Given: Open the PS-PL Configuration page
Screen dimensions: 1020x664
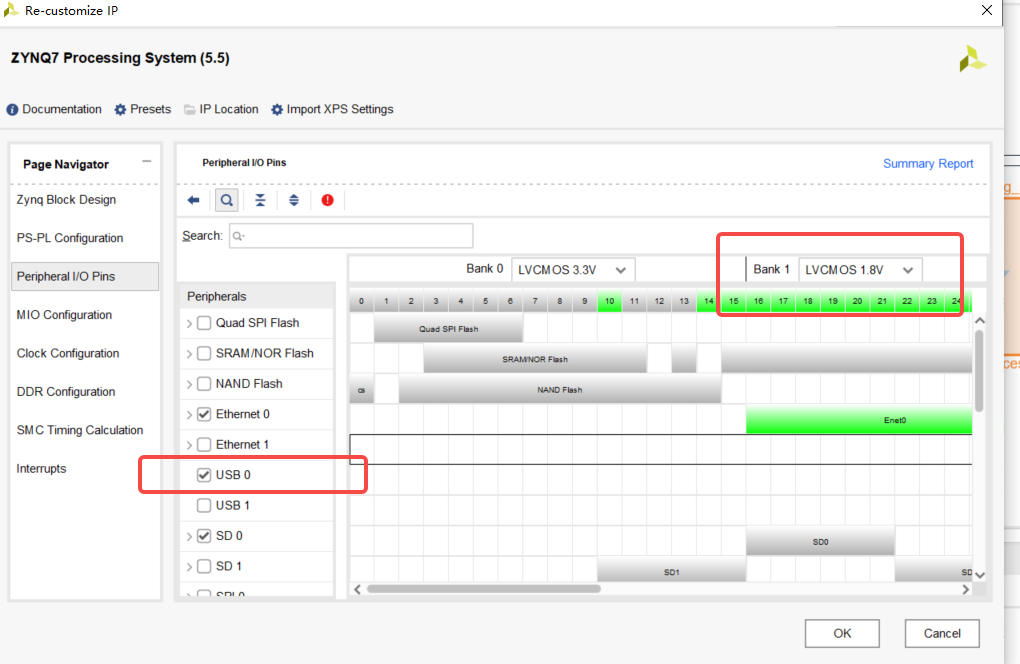Looking at the screenshot, I should pyautogui.click(x=70, y=239).
